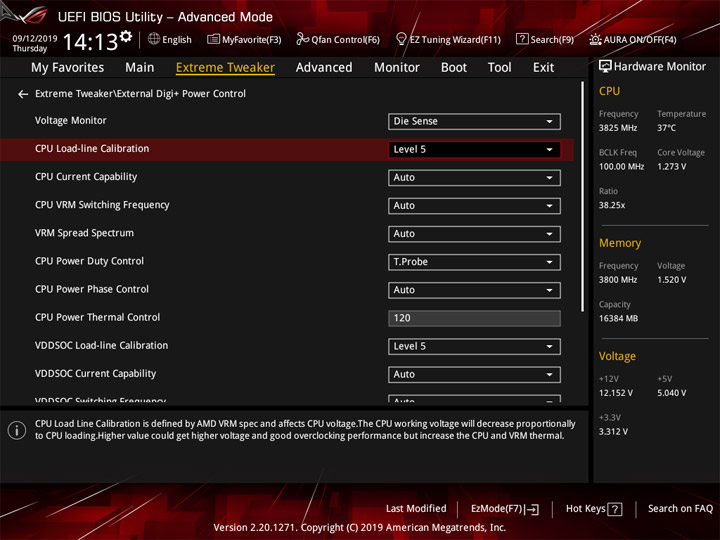Open VDDSOC Load-line Calibration dropdown
The image size is (720, 540).
tap(474, 347)
